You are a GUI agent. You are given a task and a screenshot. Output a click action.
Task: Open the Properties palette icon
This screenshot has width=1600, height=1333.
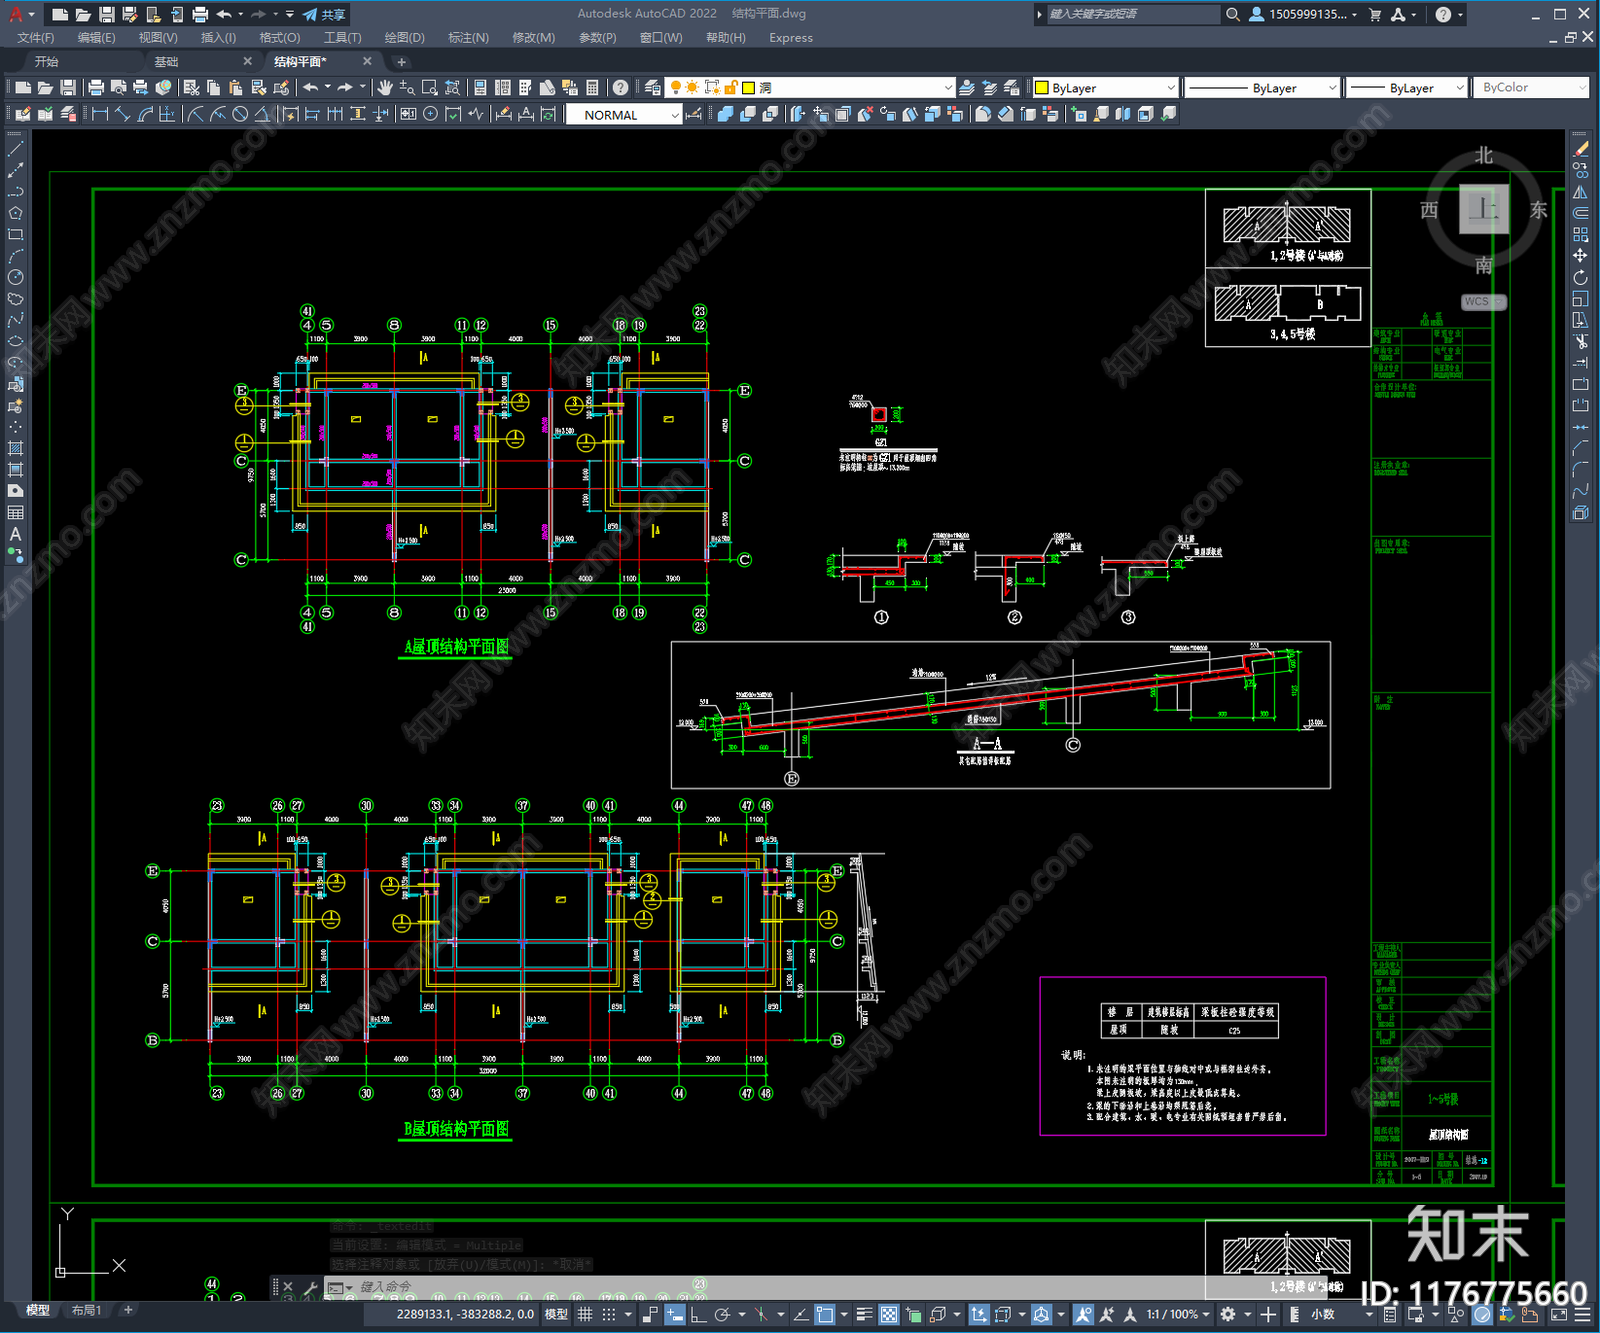[x=480, y=88]
